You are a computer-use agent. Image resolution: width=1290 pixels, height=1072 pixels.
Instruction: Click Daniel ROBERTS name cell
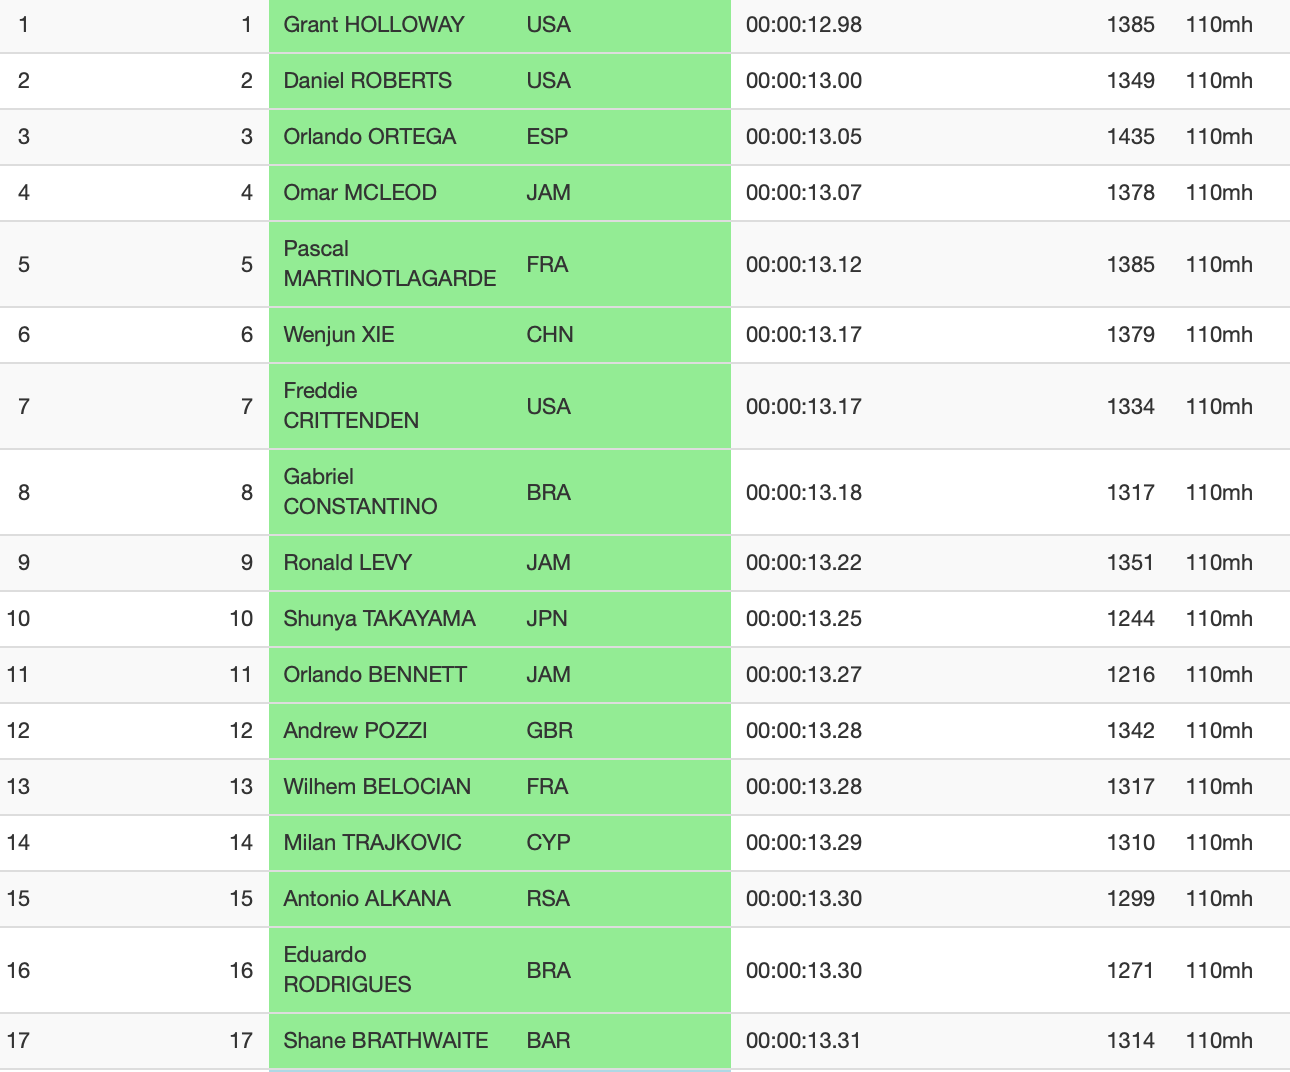pyautogui.click(x=368, y=81)
